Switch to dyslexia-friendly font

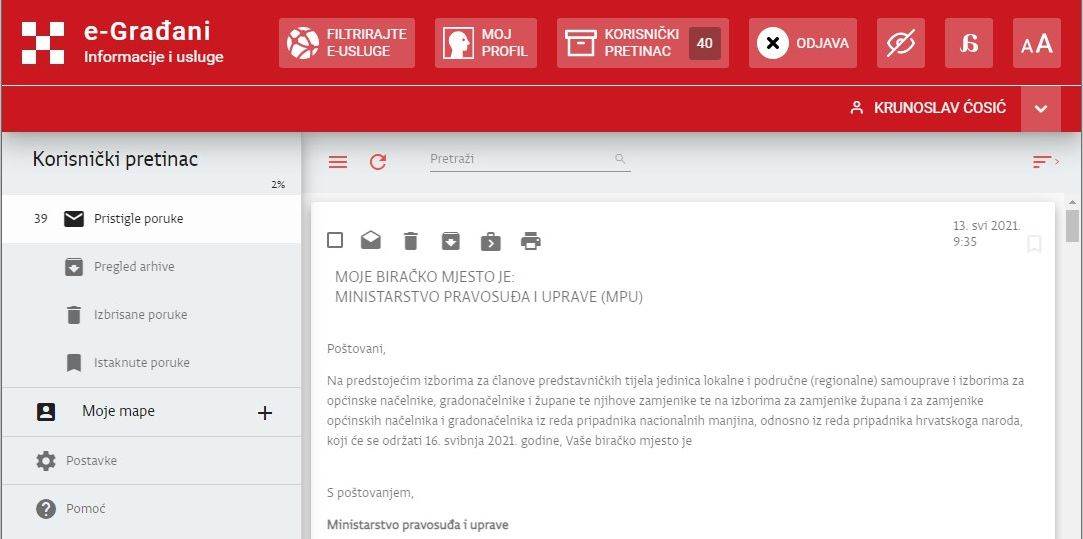[x=968, y=43]
